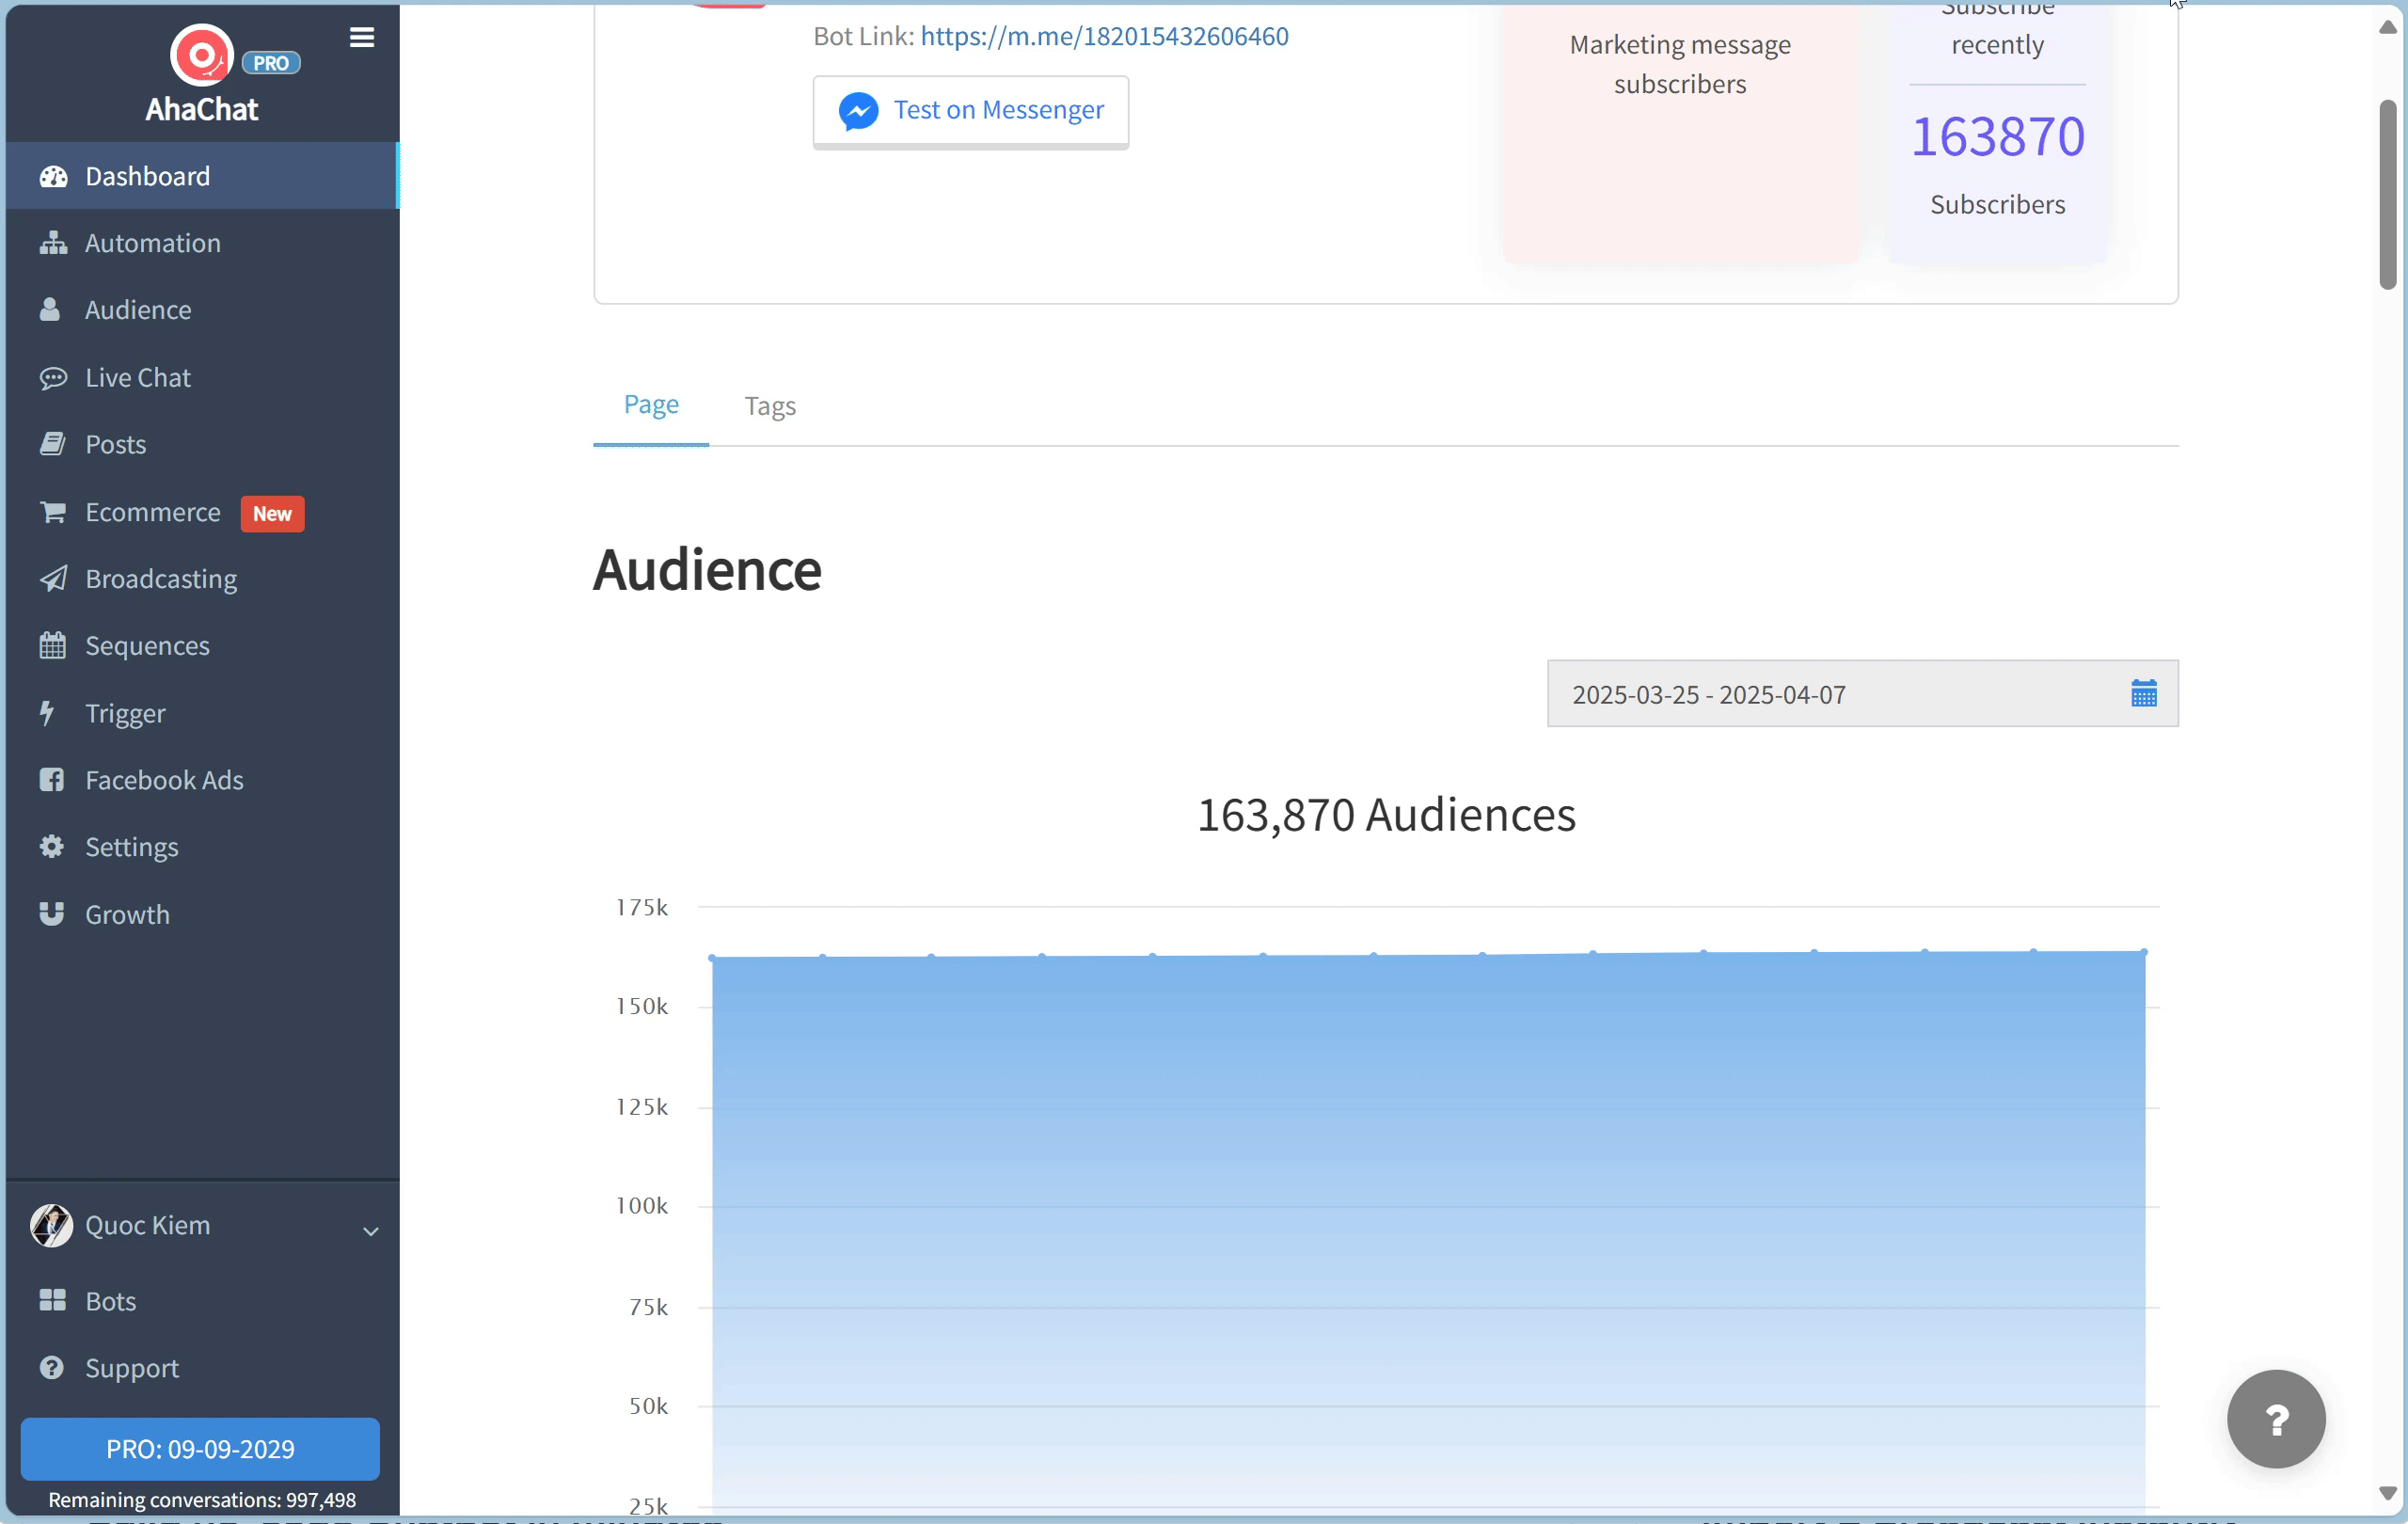Open the Growth tools

(127, 914)
